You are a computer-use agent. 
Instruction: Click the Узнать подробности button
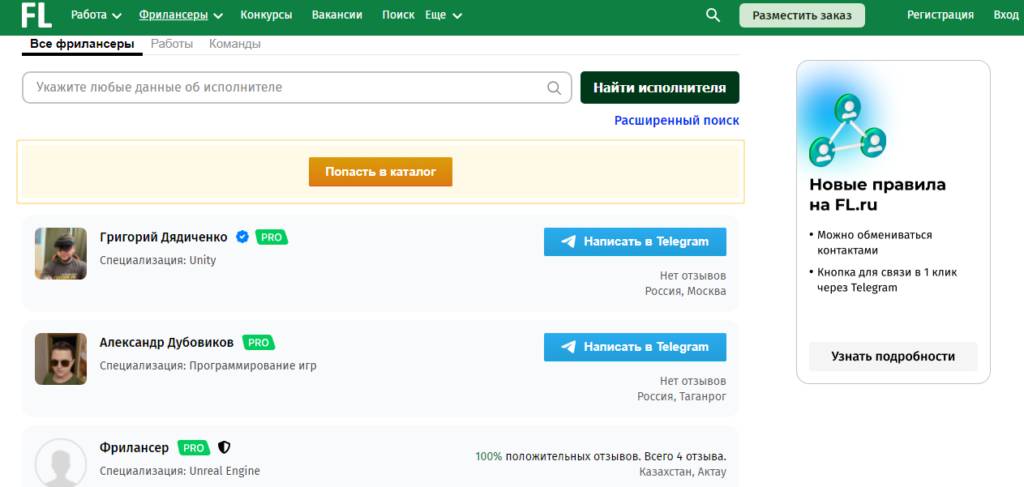coord(893,356)
